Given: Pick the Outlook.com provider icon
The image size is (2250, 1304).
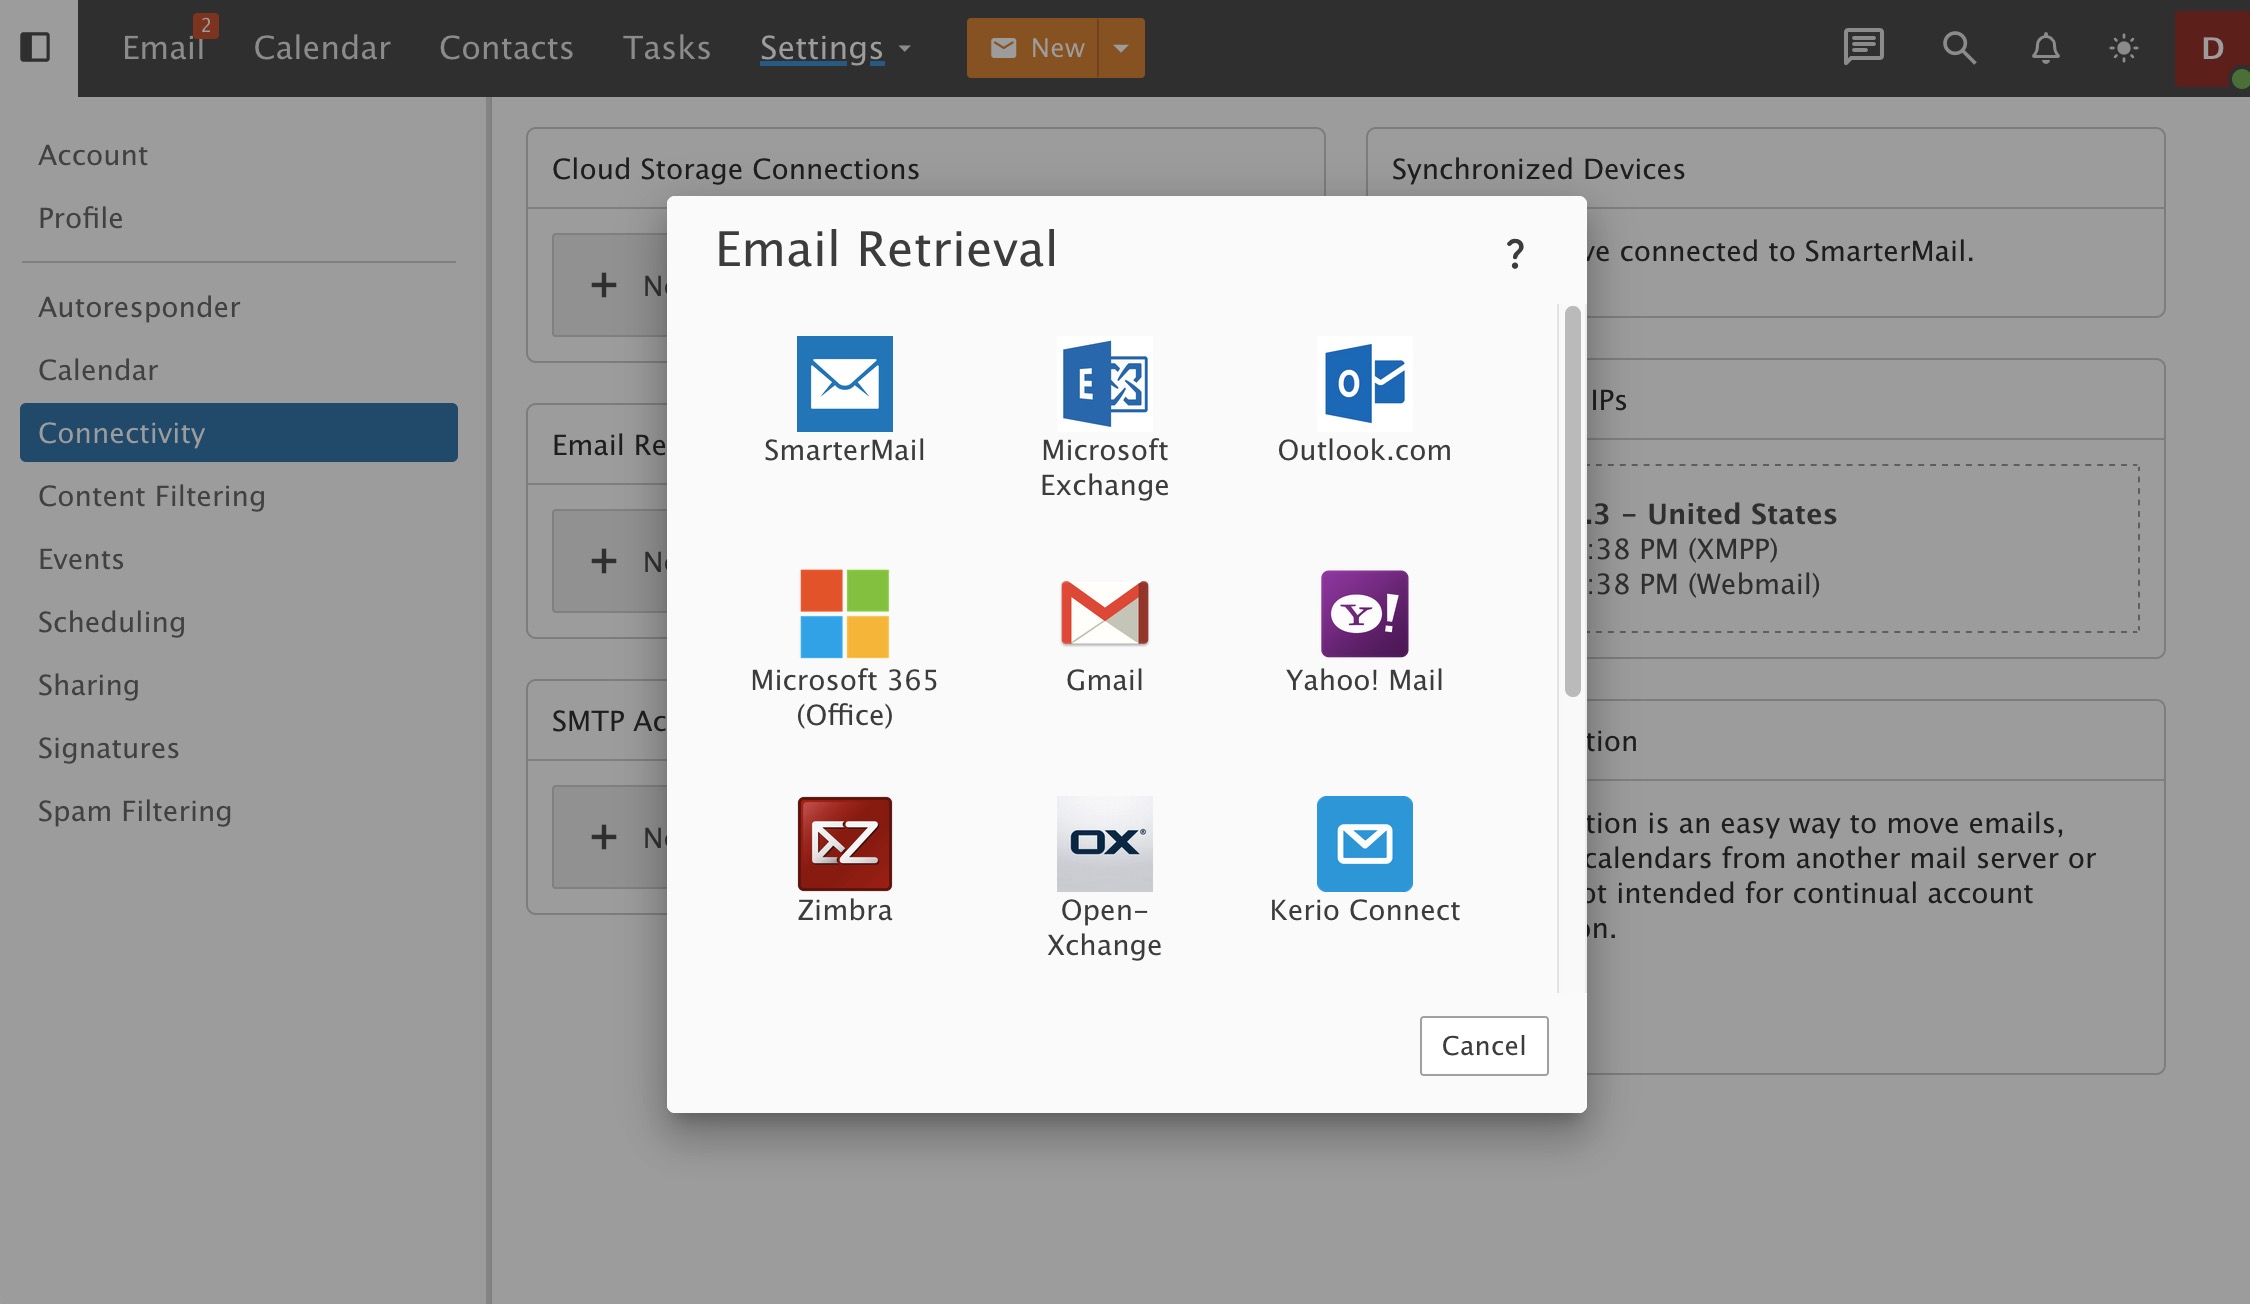Looking at the screenshot, I should pyautogui.click(x=1364, y=384).
